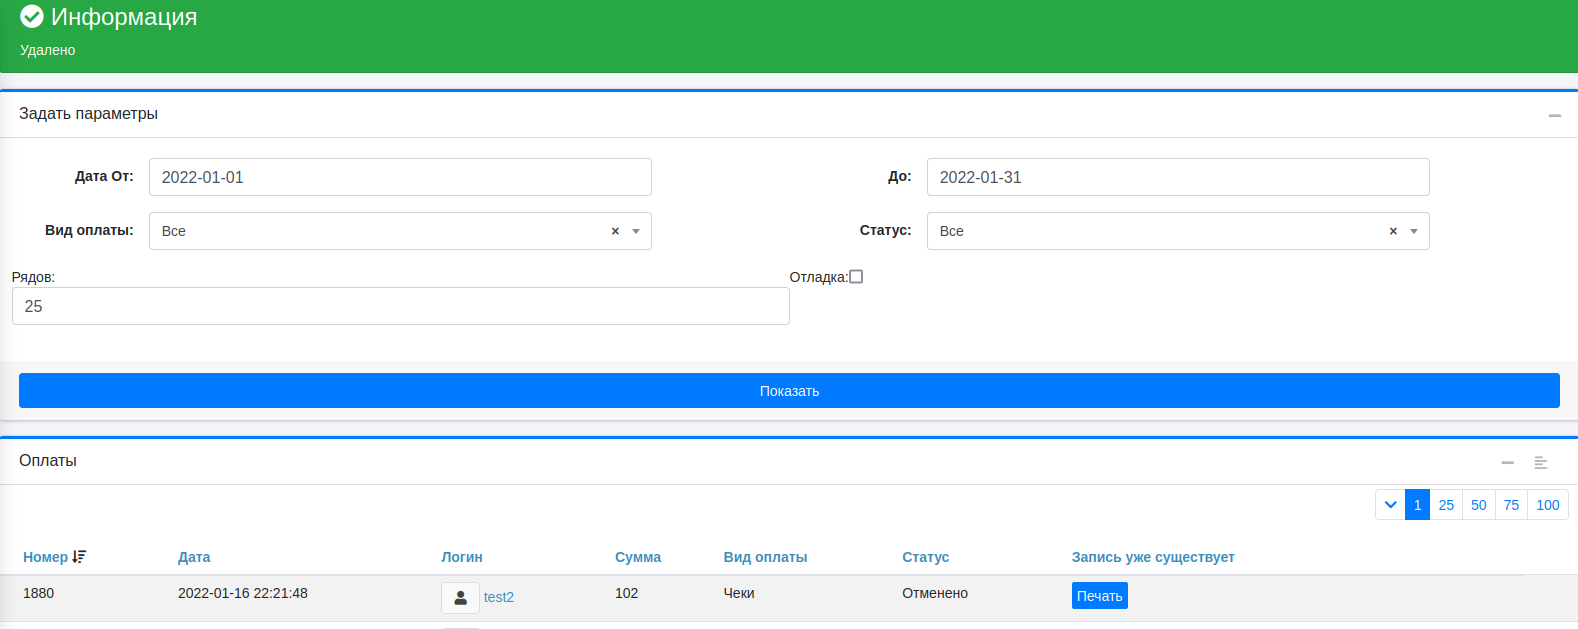Click the sort icon next to Номер

point(80,557)
